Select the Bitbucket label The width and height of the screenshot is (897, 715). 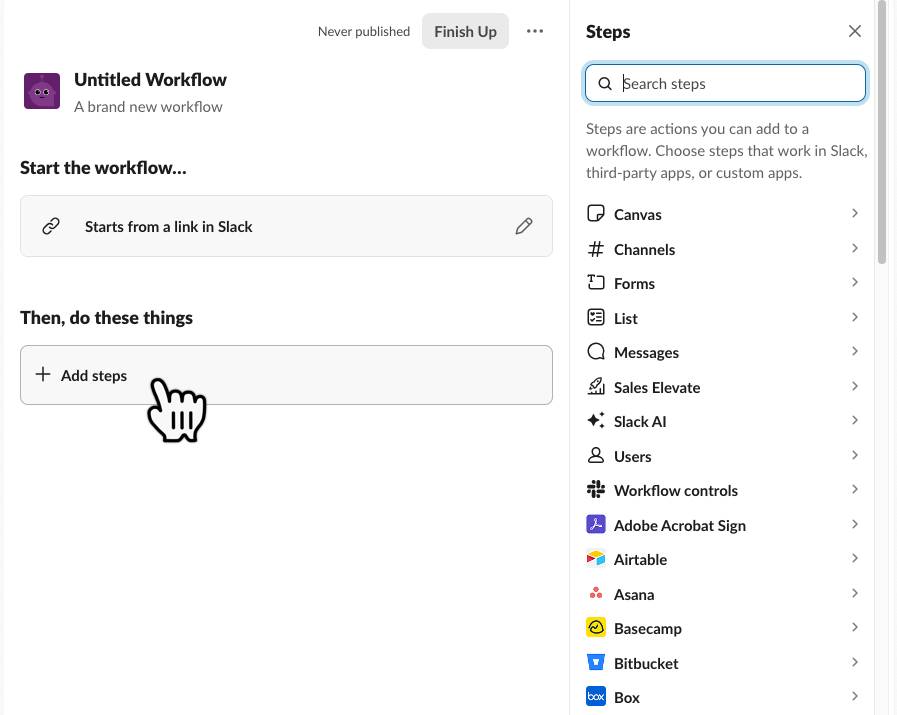(646, 664)
